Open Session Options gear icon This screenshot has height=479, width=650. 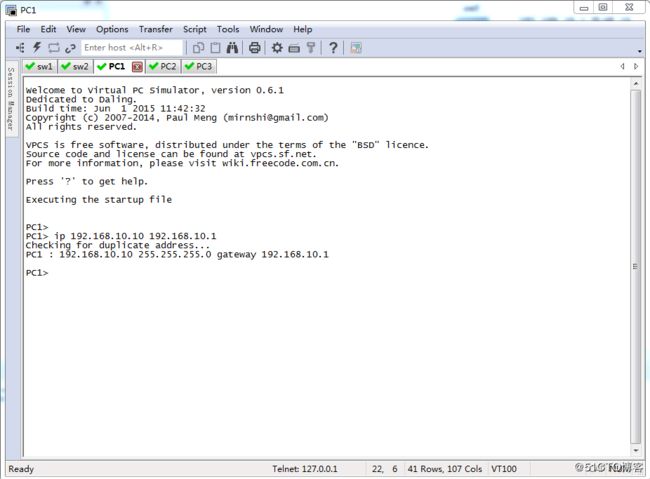point(277,48)
